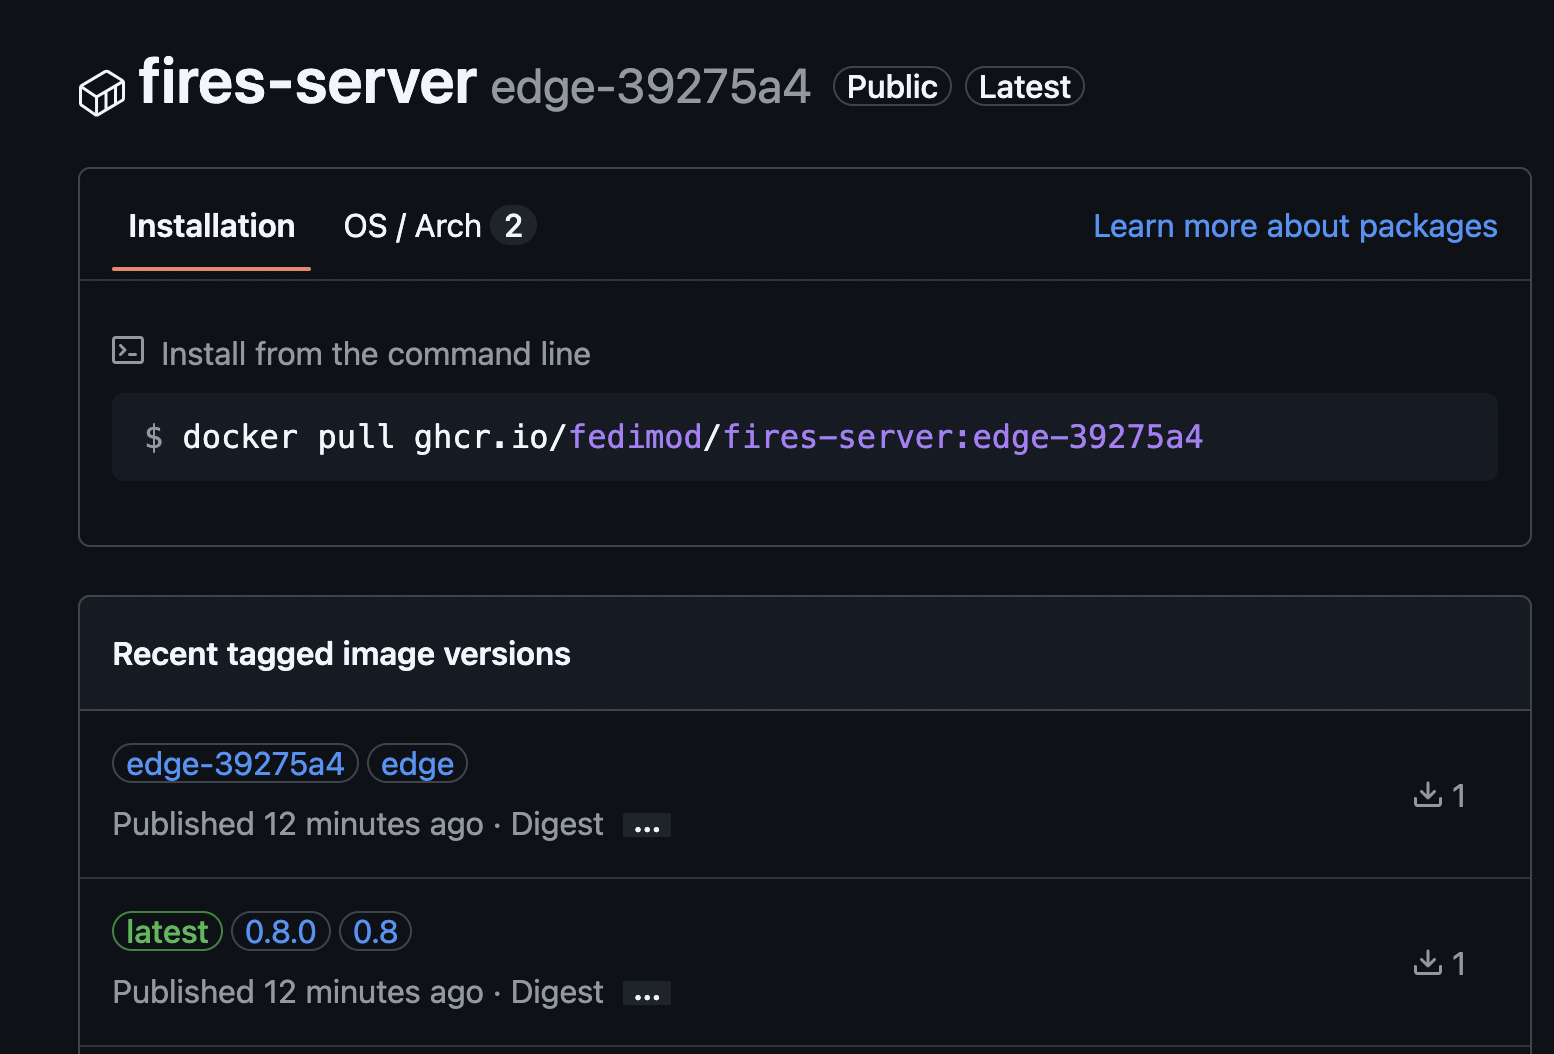Click the Latest status badge
The height and width of the screenshot is (1054, 1554).
tap(1024, 86)
